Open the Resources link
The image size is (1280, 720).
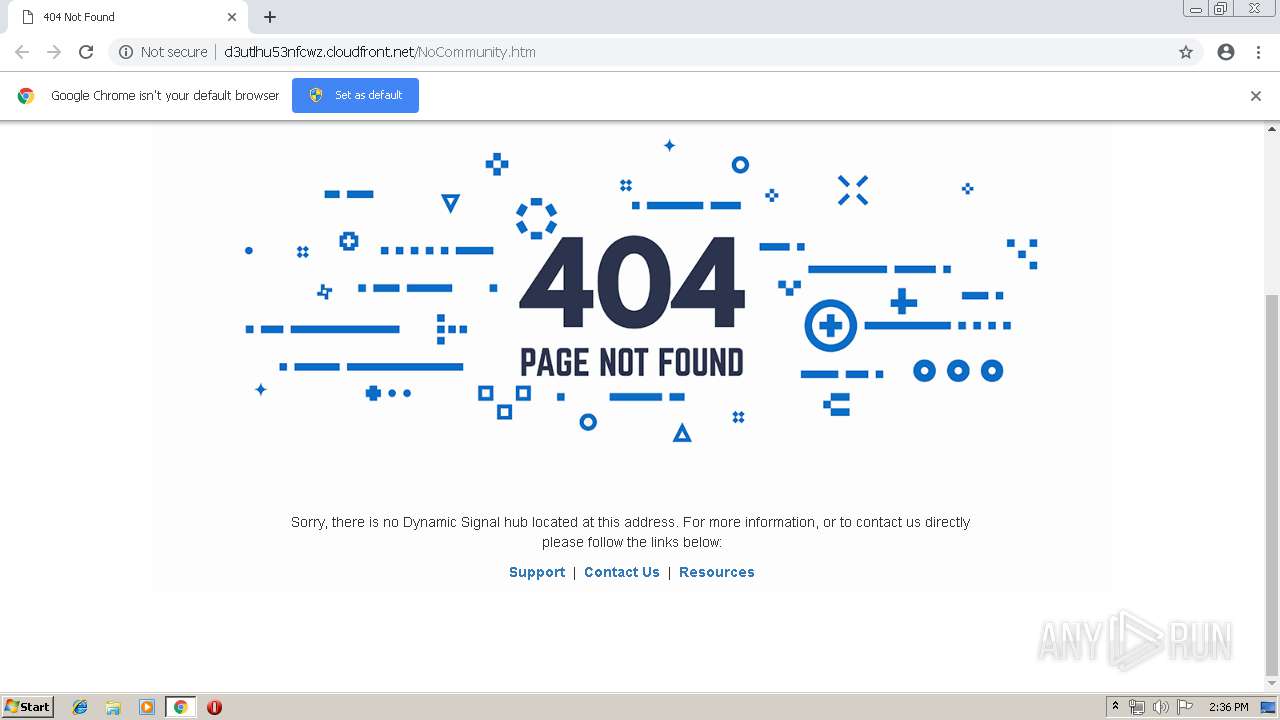[717, 572]
